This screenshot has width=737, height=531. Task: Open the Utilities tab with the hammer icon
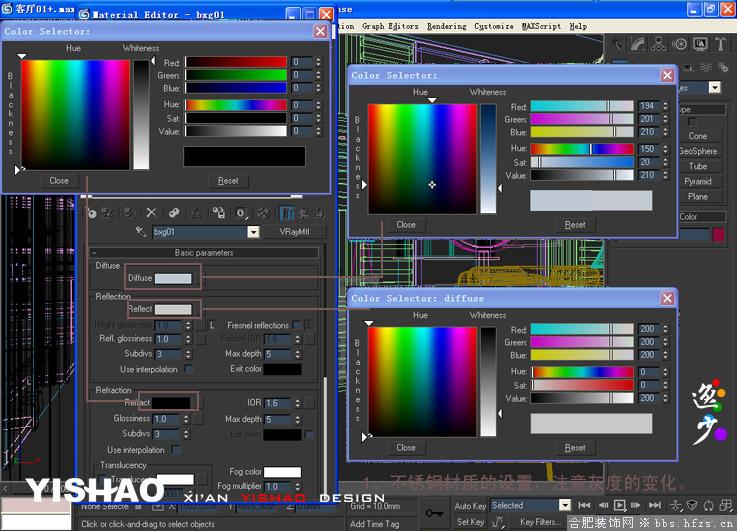coord(721,45)
